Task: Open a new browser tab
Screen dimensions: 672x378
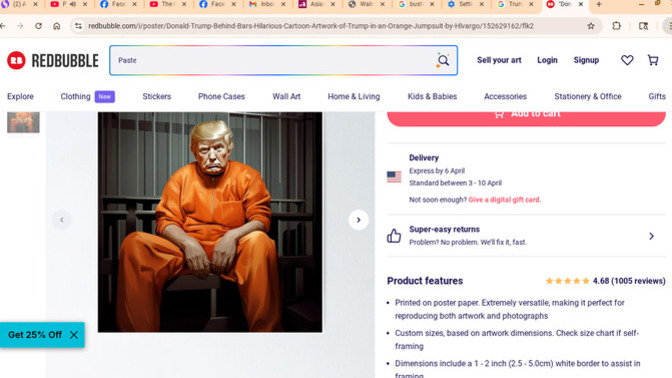Action: (599, 4)
